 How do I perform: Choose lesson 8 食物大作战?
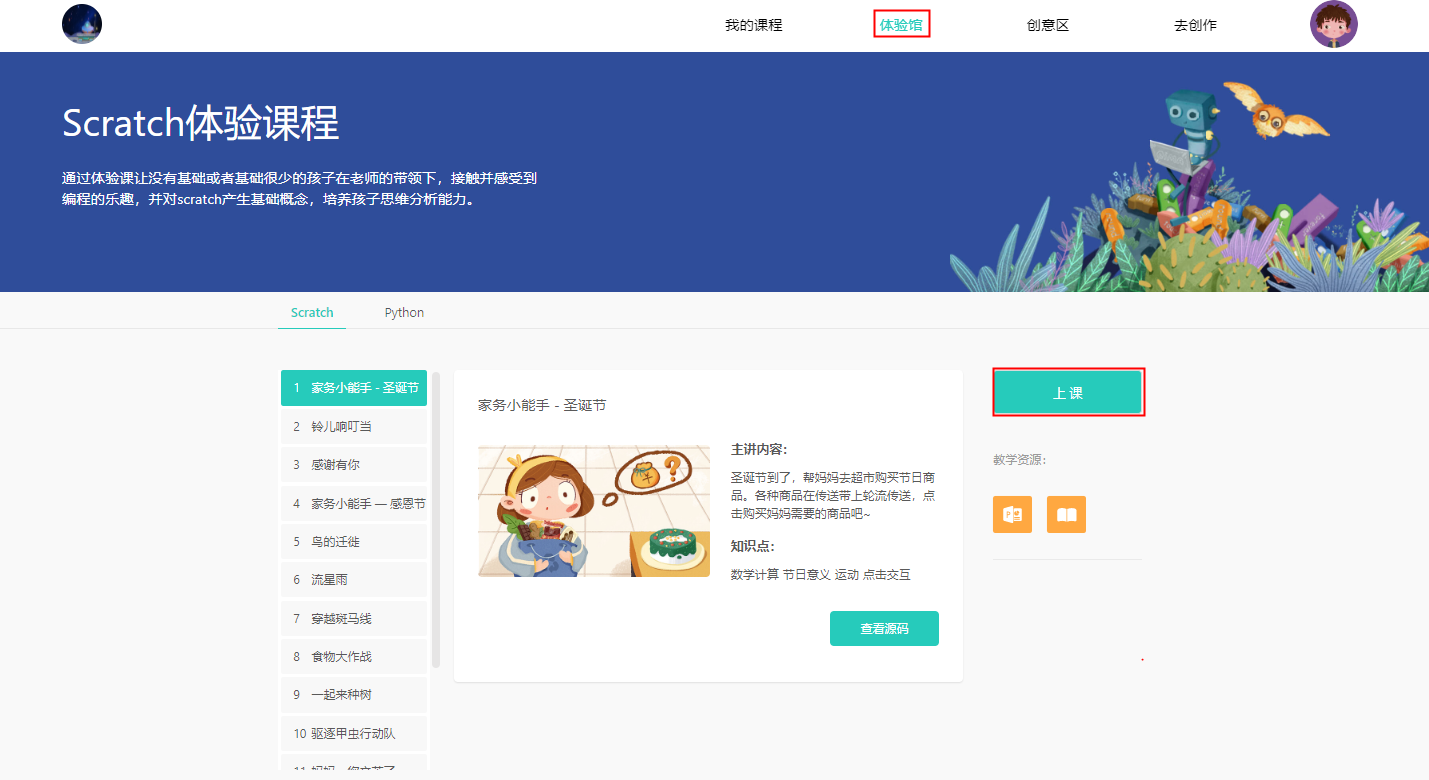pos(354,656)
